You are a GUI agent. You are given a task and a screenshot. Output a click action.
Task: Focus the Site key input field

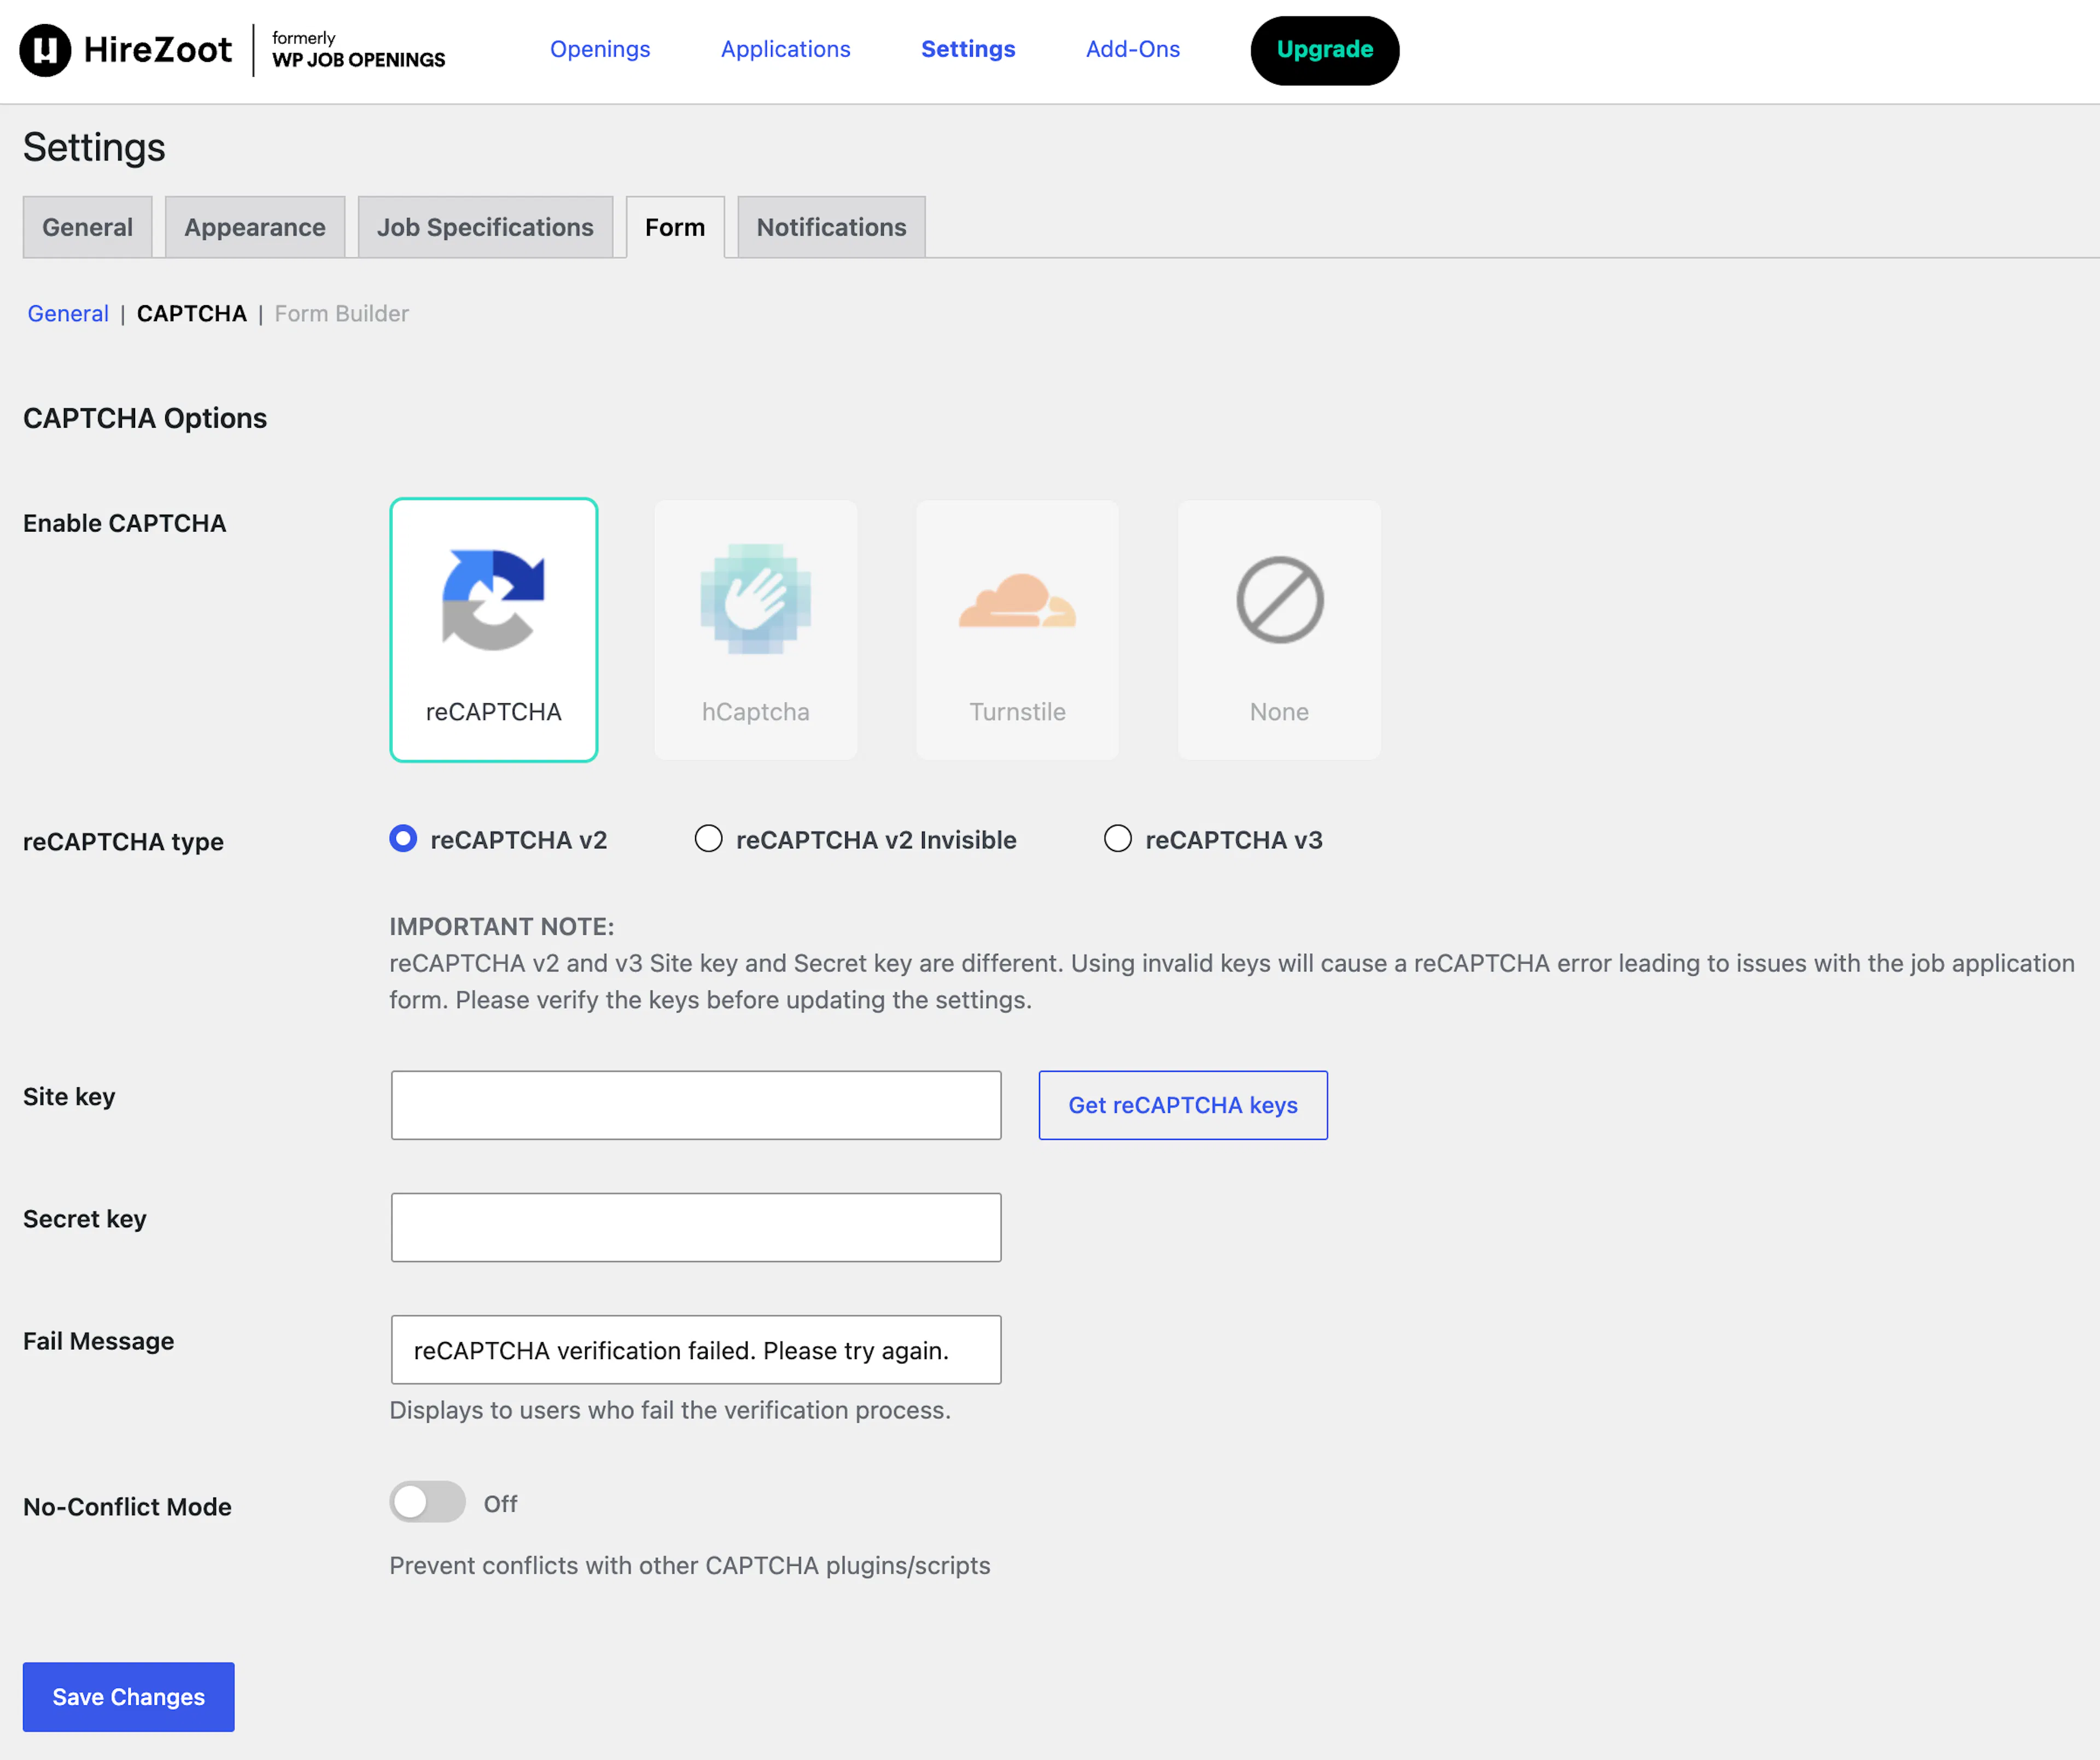pyautogui.click(x=696, y=1105)
